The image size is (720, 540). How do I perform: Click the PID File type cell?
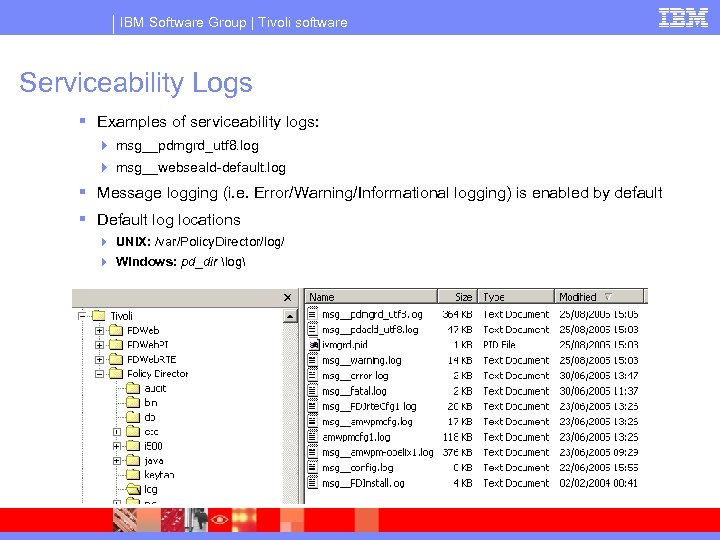tap(499, 345)
